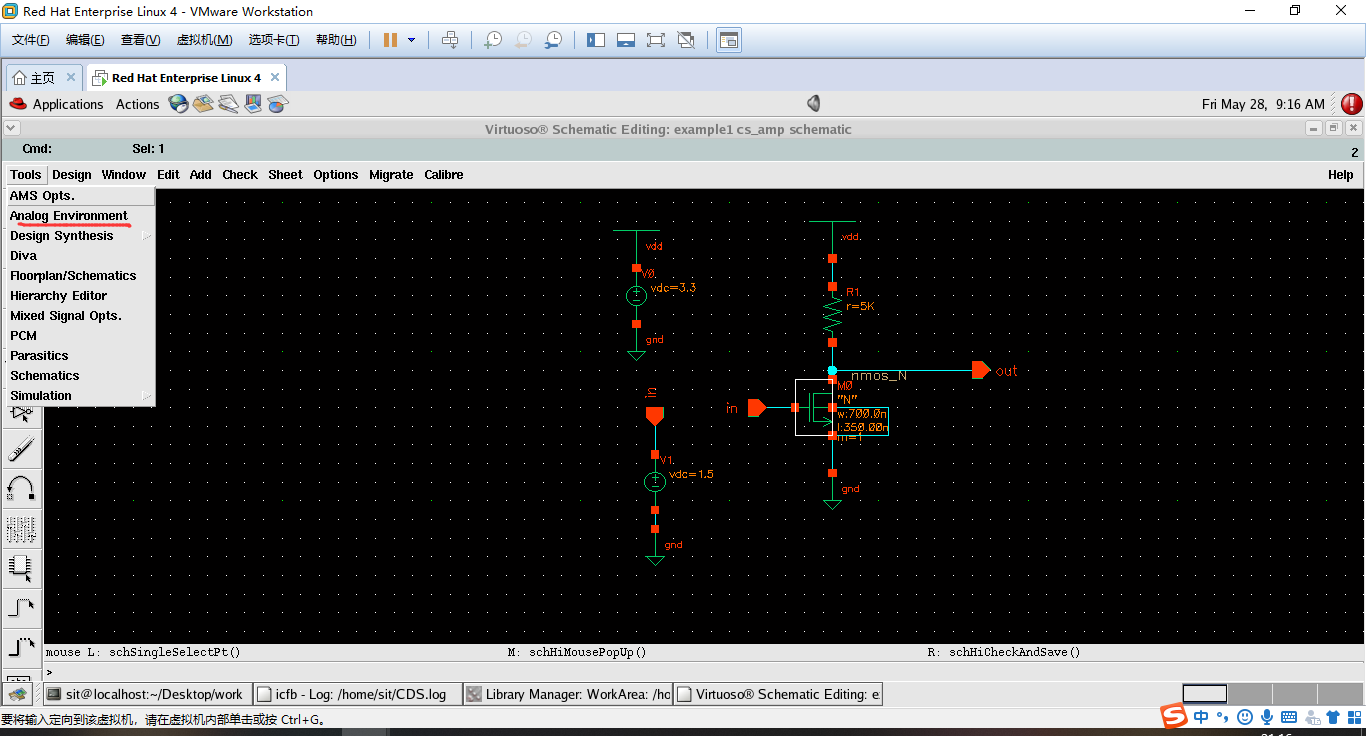Toggle VMware library sidebar view icon

596,40
